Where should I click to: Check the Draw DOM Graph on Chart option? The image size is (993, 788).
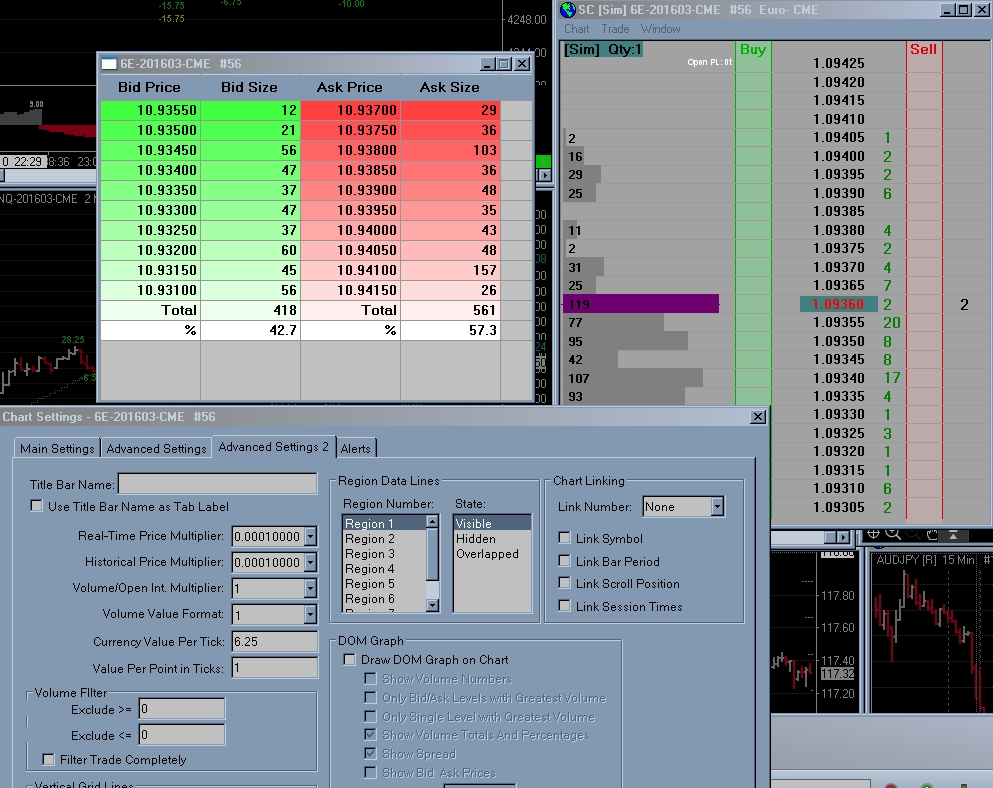[349, 660]
